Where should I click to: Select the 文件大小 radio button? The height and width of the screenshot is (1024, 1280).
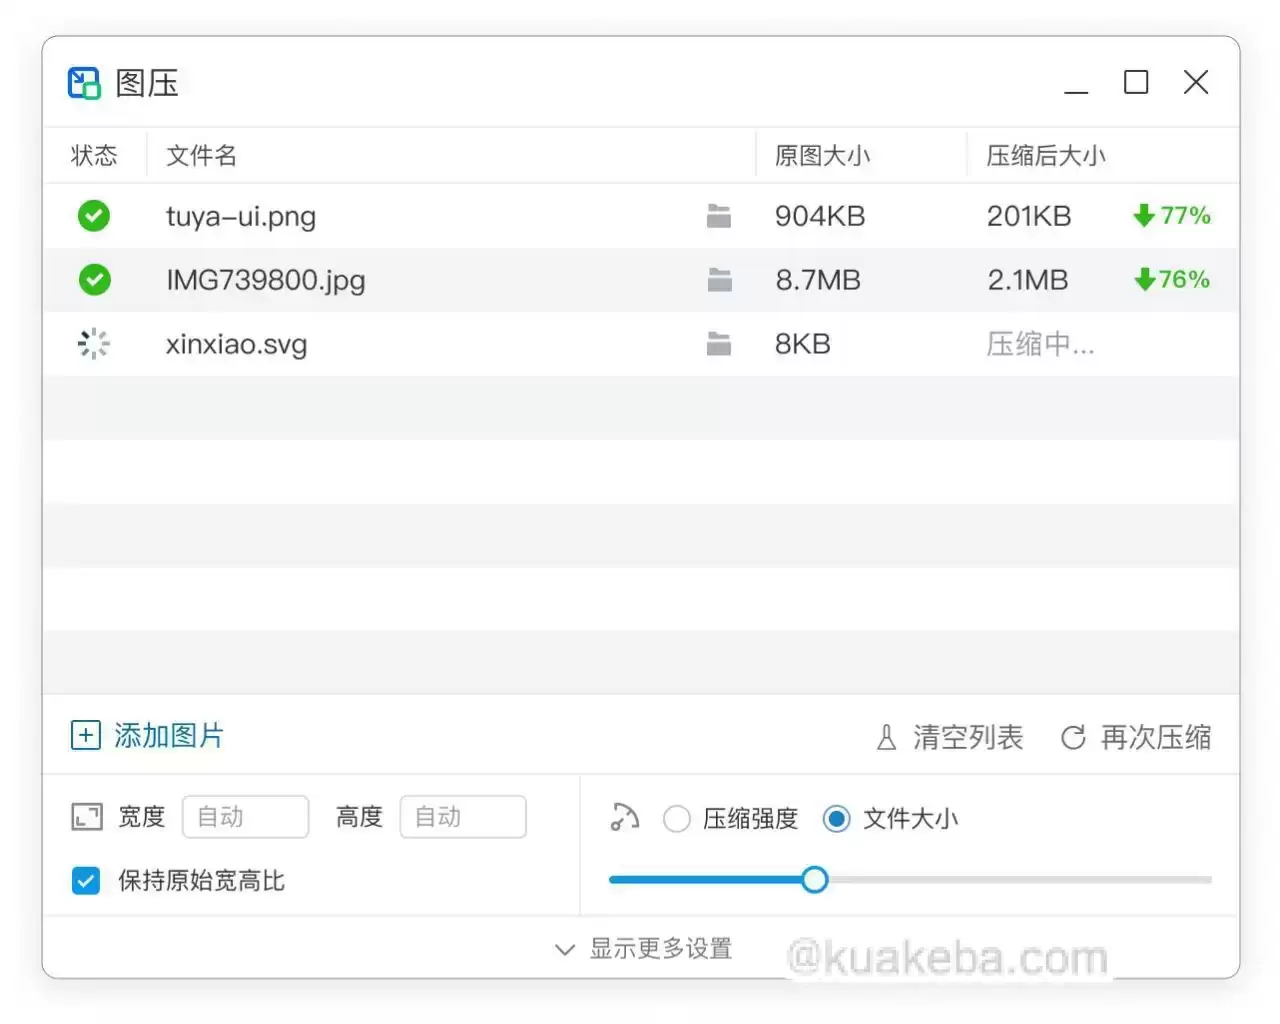tap(837, 818)
